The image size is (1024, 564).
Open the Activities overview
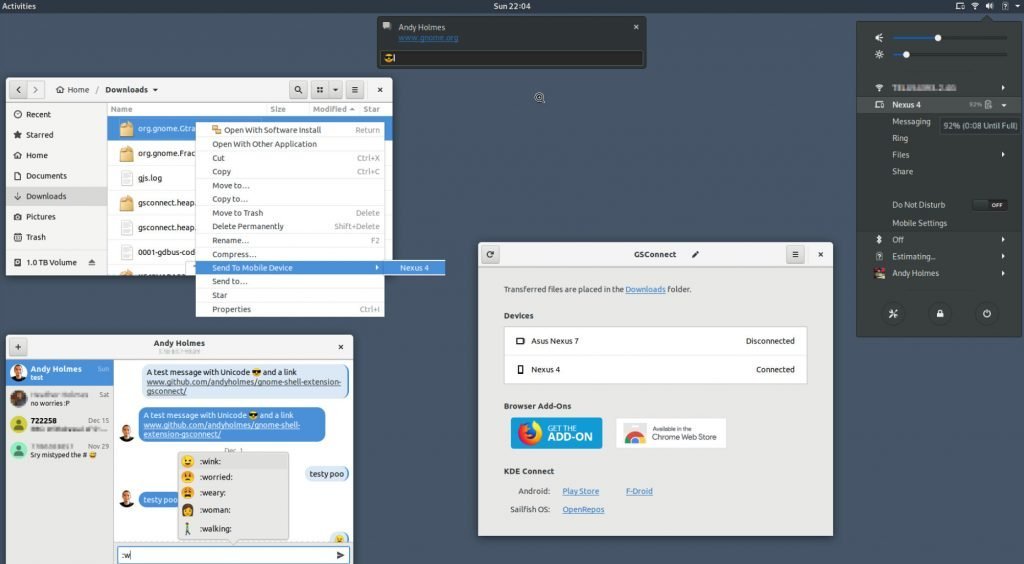tap(19, 6)
